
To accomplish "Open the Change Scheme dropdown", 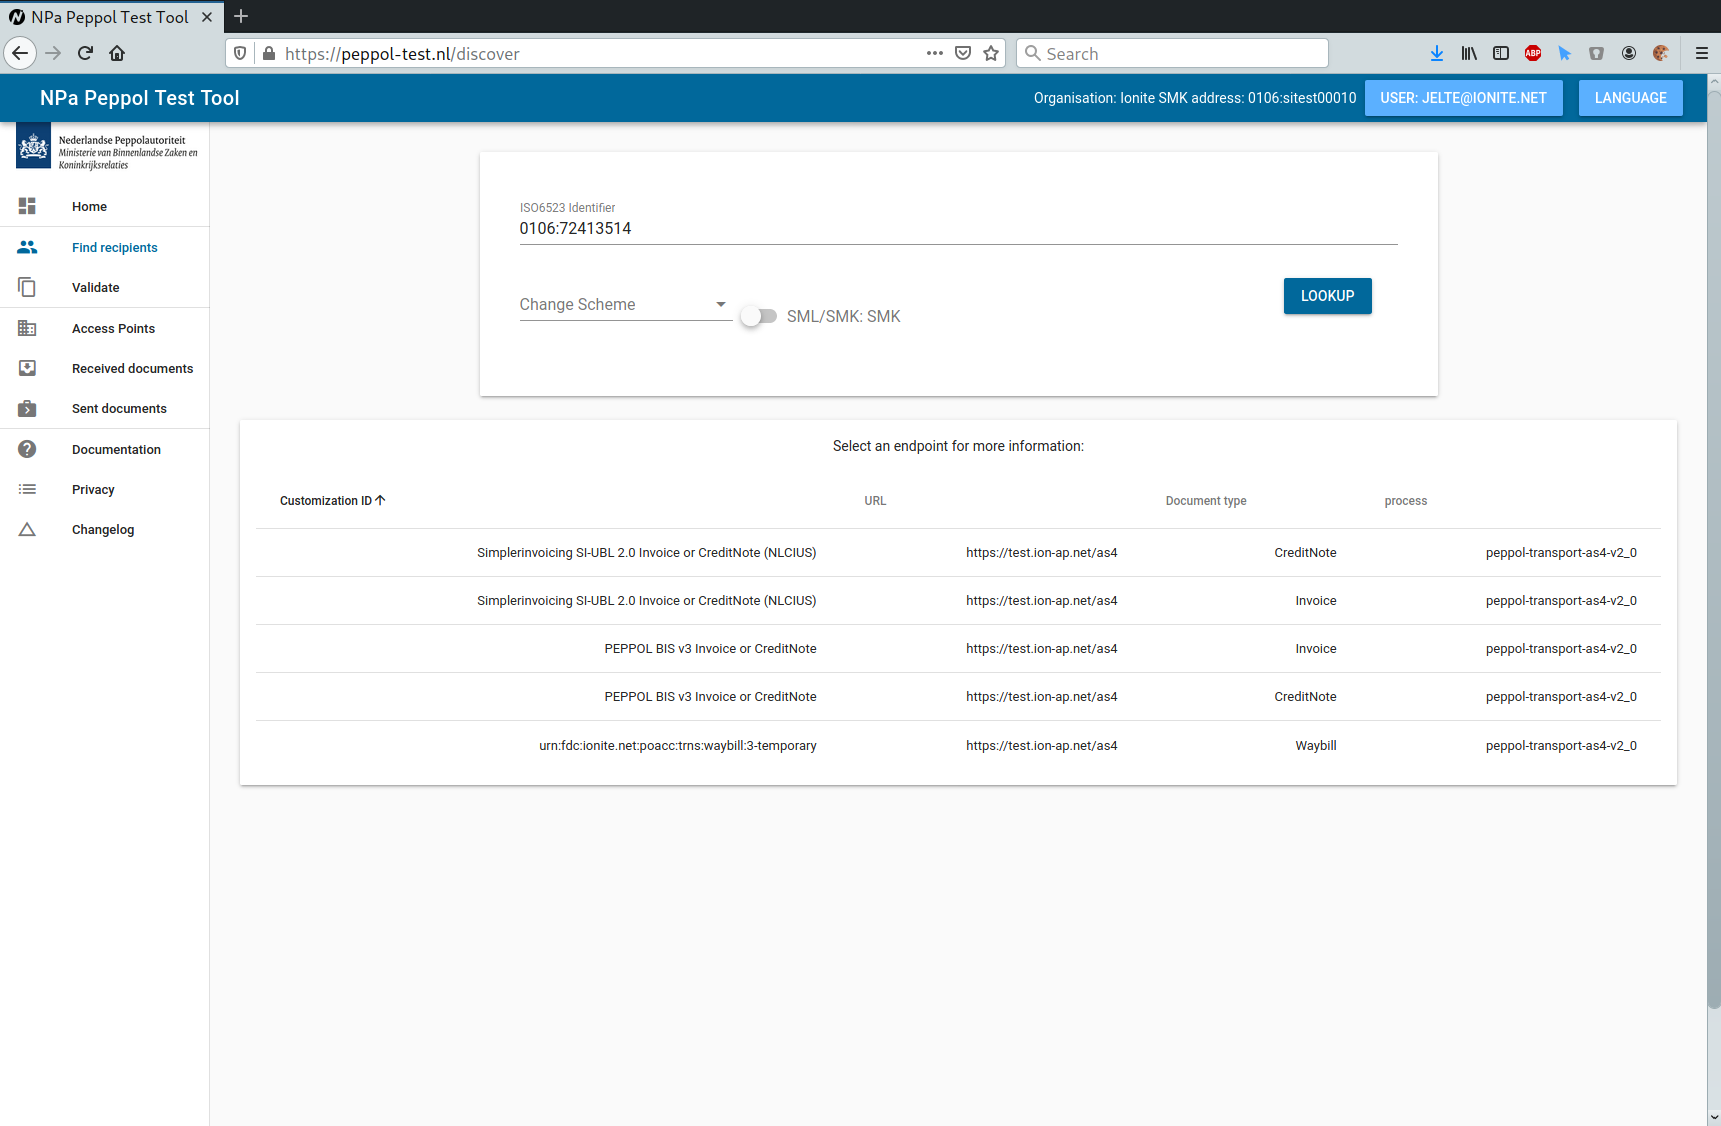I will (625, 304).
